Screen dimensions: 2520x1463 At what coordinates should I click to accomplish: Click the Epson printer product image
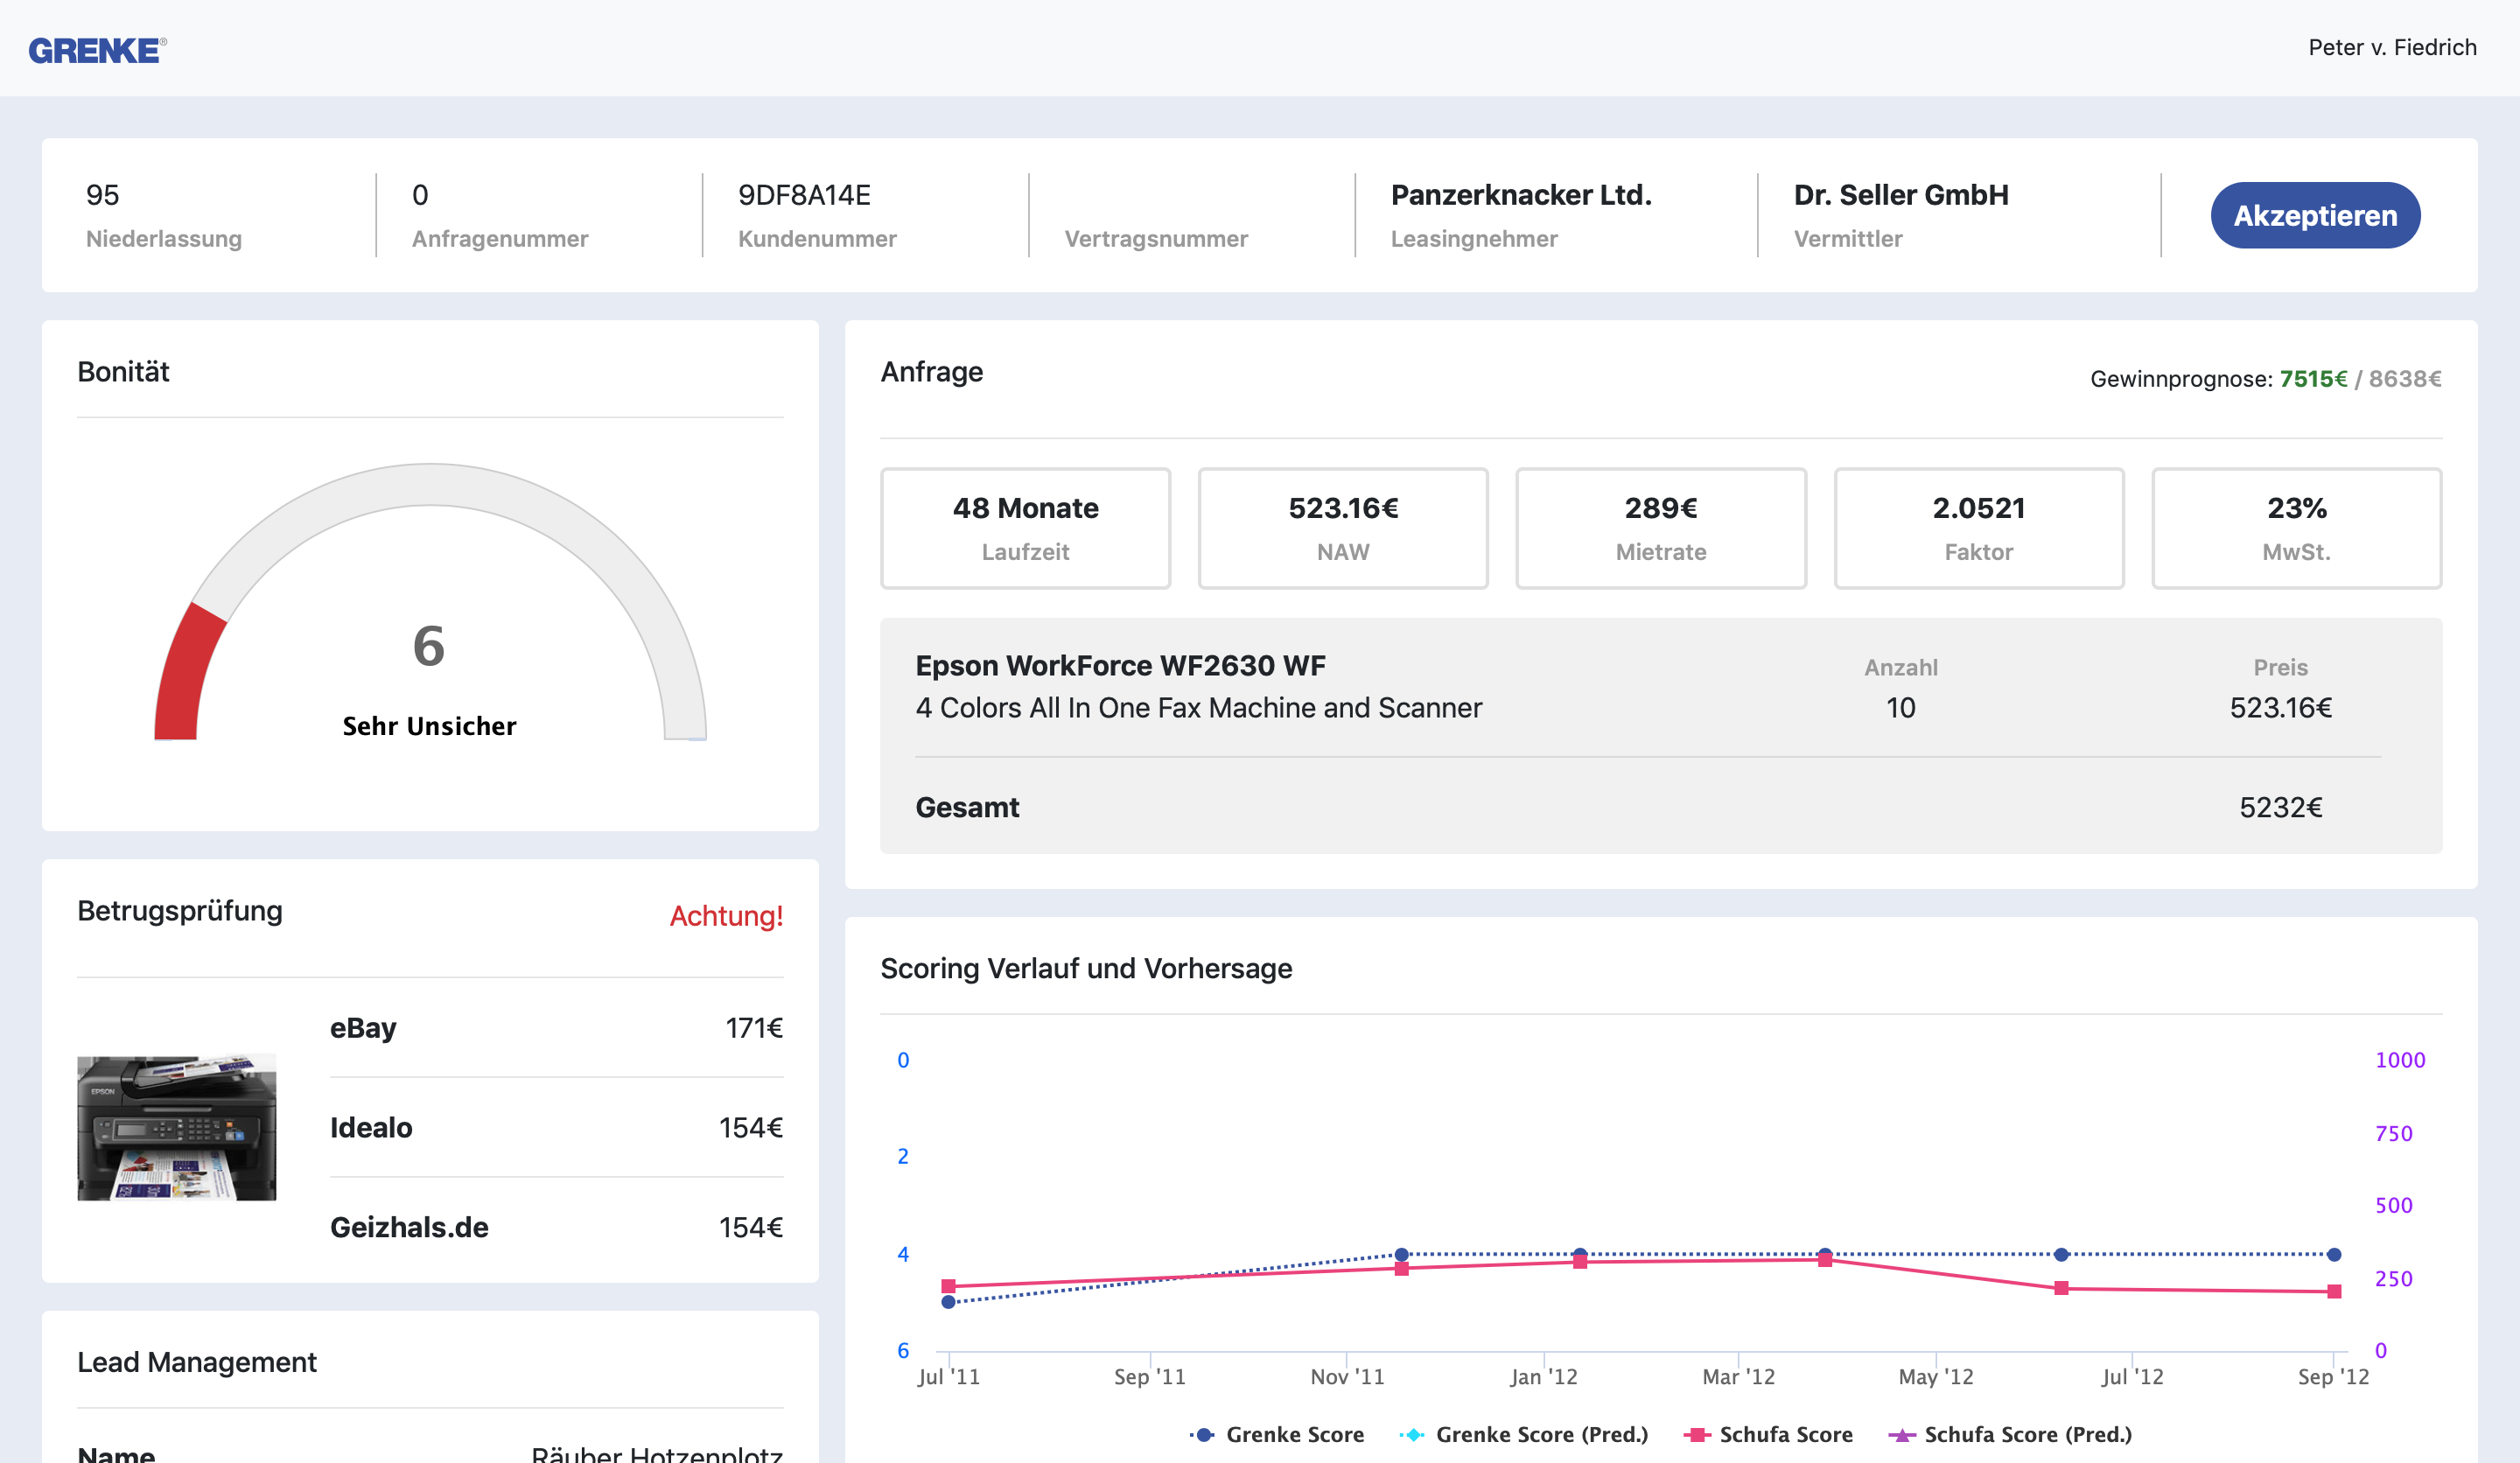177,1127
